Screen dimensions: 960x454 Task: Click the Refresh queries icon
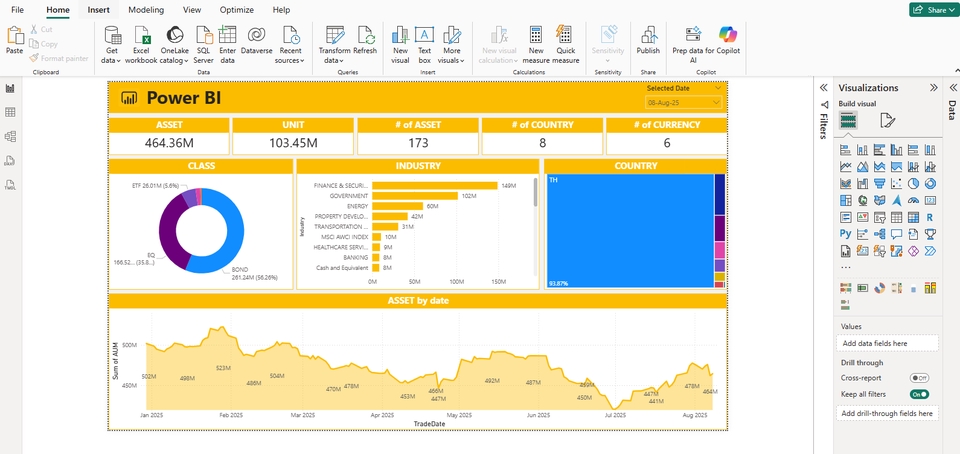365,36
